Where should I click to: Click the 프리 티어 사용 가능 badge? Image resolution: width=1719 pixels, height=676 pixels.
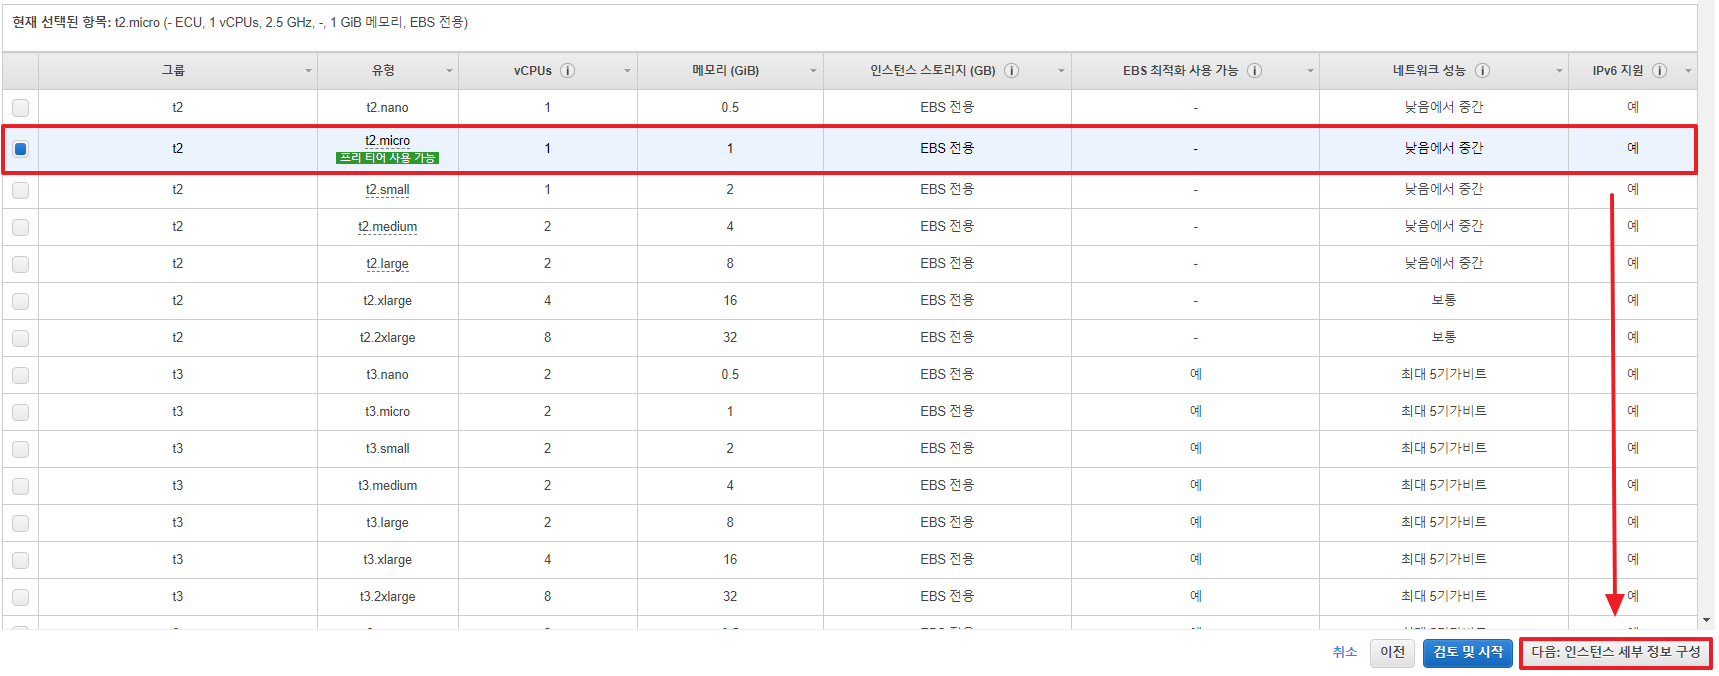[387, 158]
